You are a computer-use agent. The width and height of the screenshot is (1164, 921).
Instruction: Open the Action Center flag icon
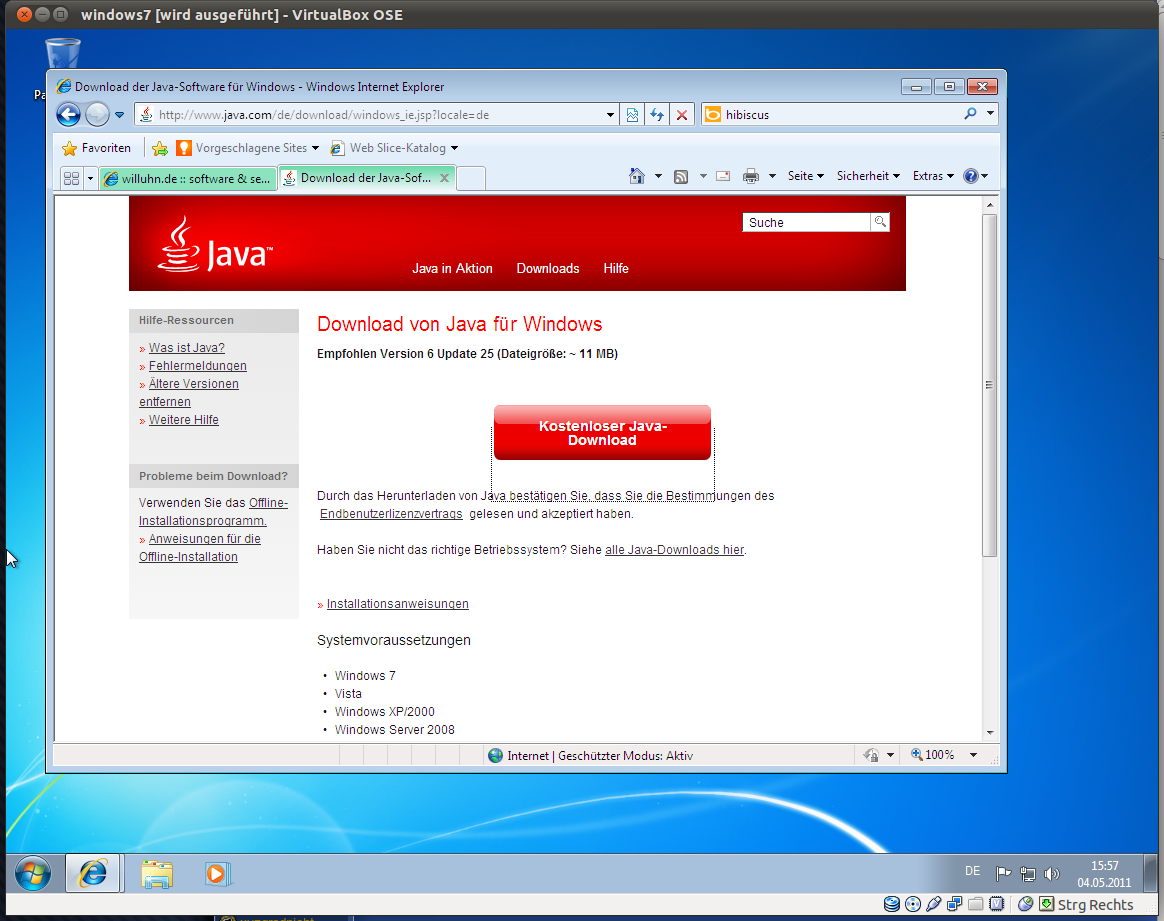[x=1003, y=874]
